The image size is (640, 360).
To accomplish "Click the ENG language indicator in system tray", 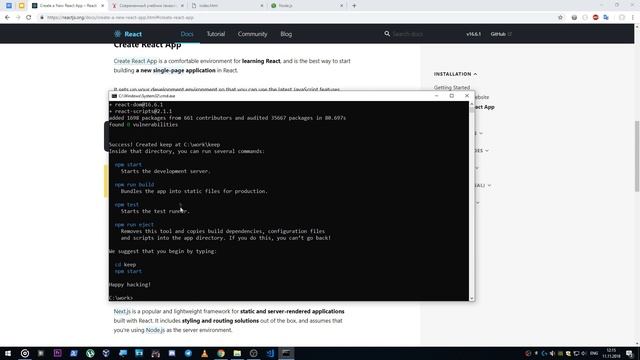I will pyautogui.click(x=594, y=353).
